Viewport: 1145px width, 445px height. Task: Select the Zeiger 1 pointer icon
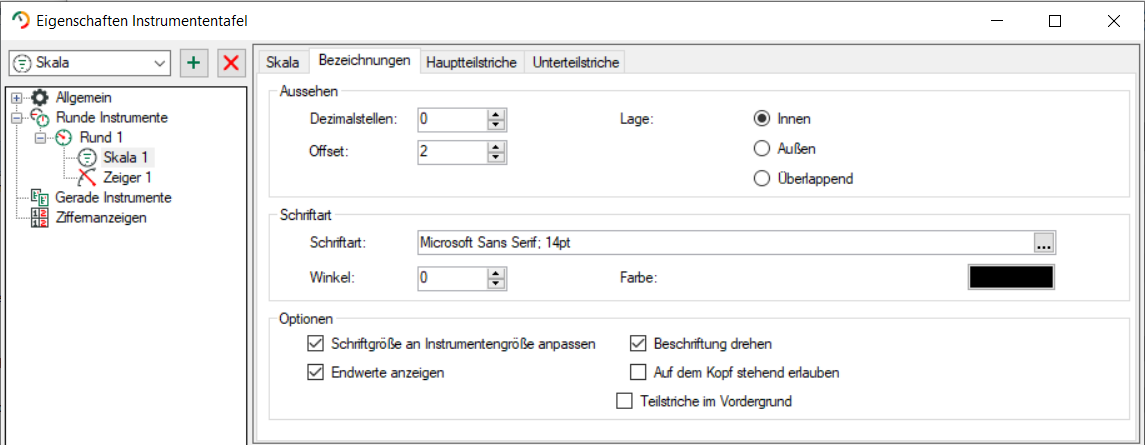pos(88,177)
